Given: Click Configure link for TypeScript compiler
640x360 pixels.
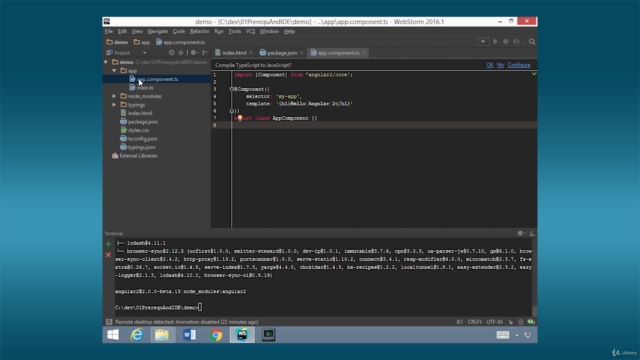Looking at the screenshot, I should click(519, 65).
